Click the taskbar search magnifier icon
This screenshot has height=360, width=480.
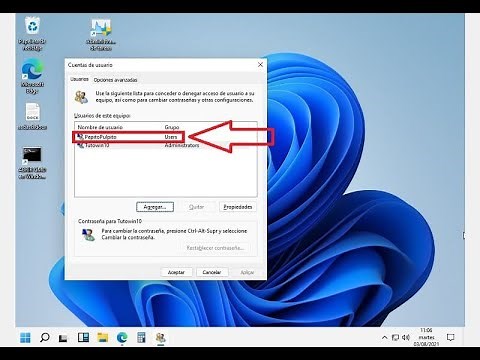click(45, 338)
